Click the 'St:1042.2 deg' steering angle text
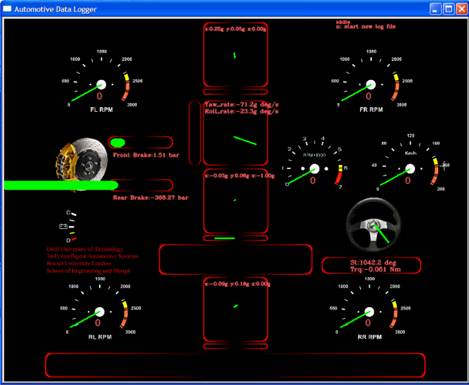 coord(373,263)
